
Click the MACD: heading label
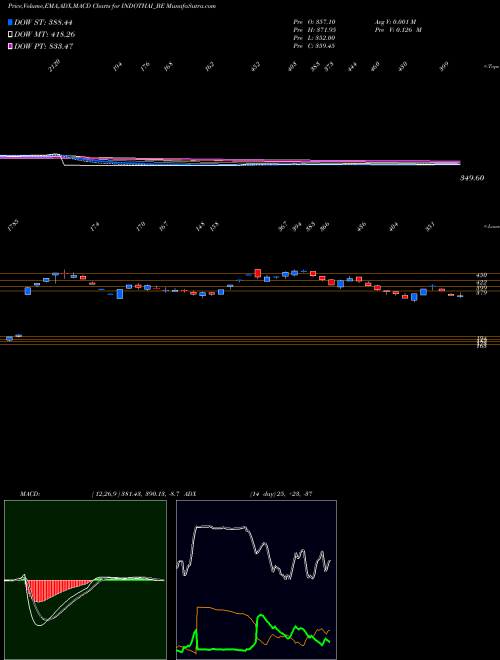tap(30, 493)
